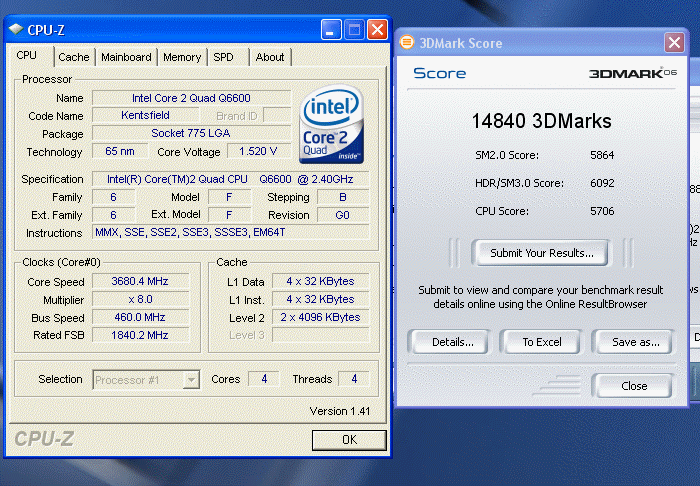700x486 pixels.
Task: Click the Instructions field MMX, SSE list
Action: (230, 232)
